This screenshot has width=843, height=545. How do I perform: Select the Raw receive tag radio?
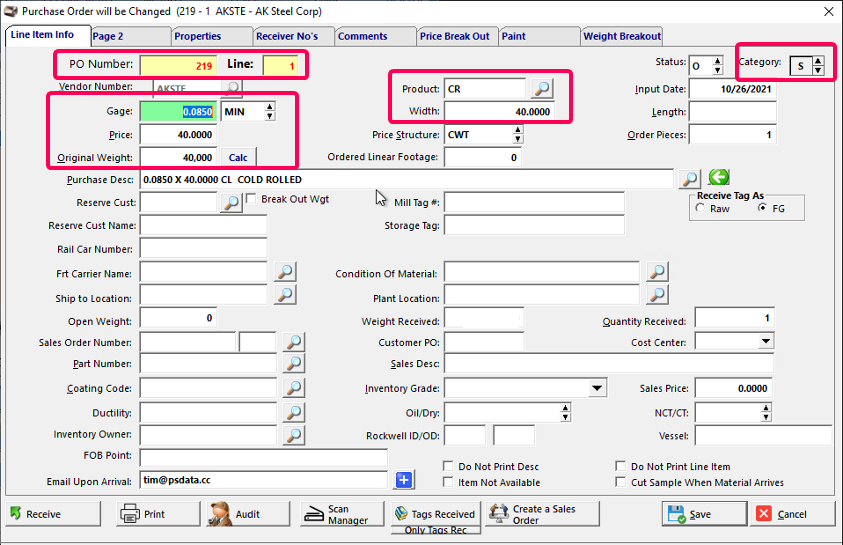[x=700, y=209]
